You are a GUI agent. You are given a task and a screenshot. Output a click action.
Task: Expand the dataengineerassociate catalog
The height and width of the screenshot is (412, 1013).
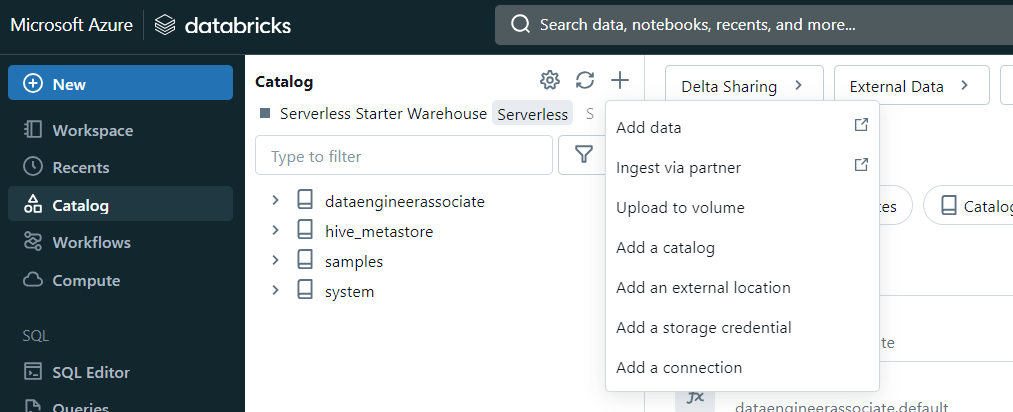[x=276, y=201]
